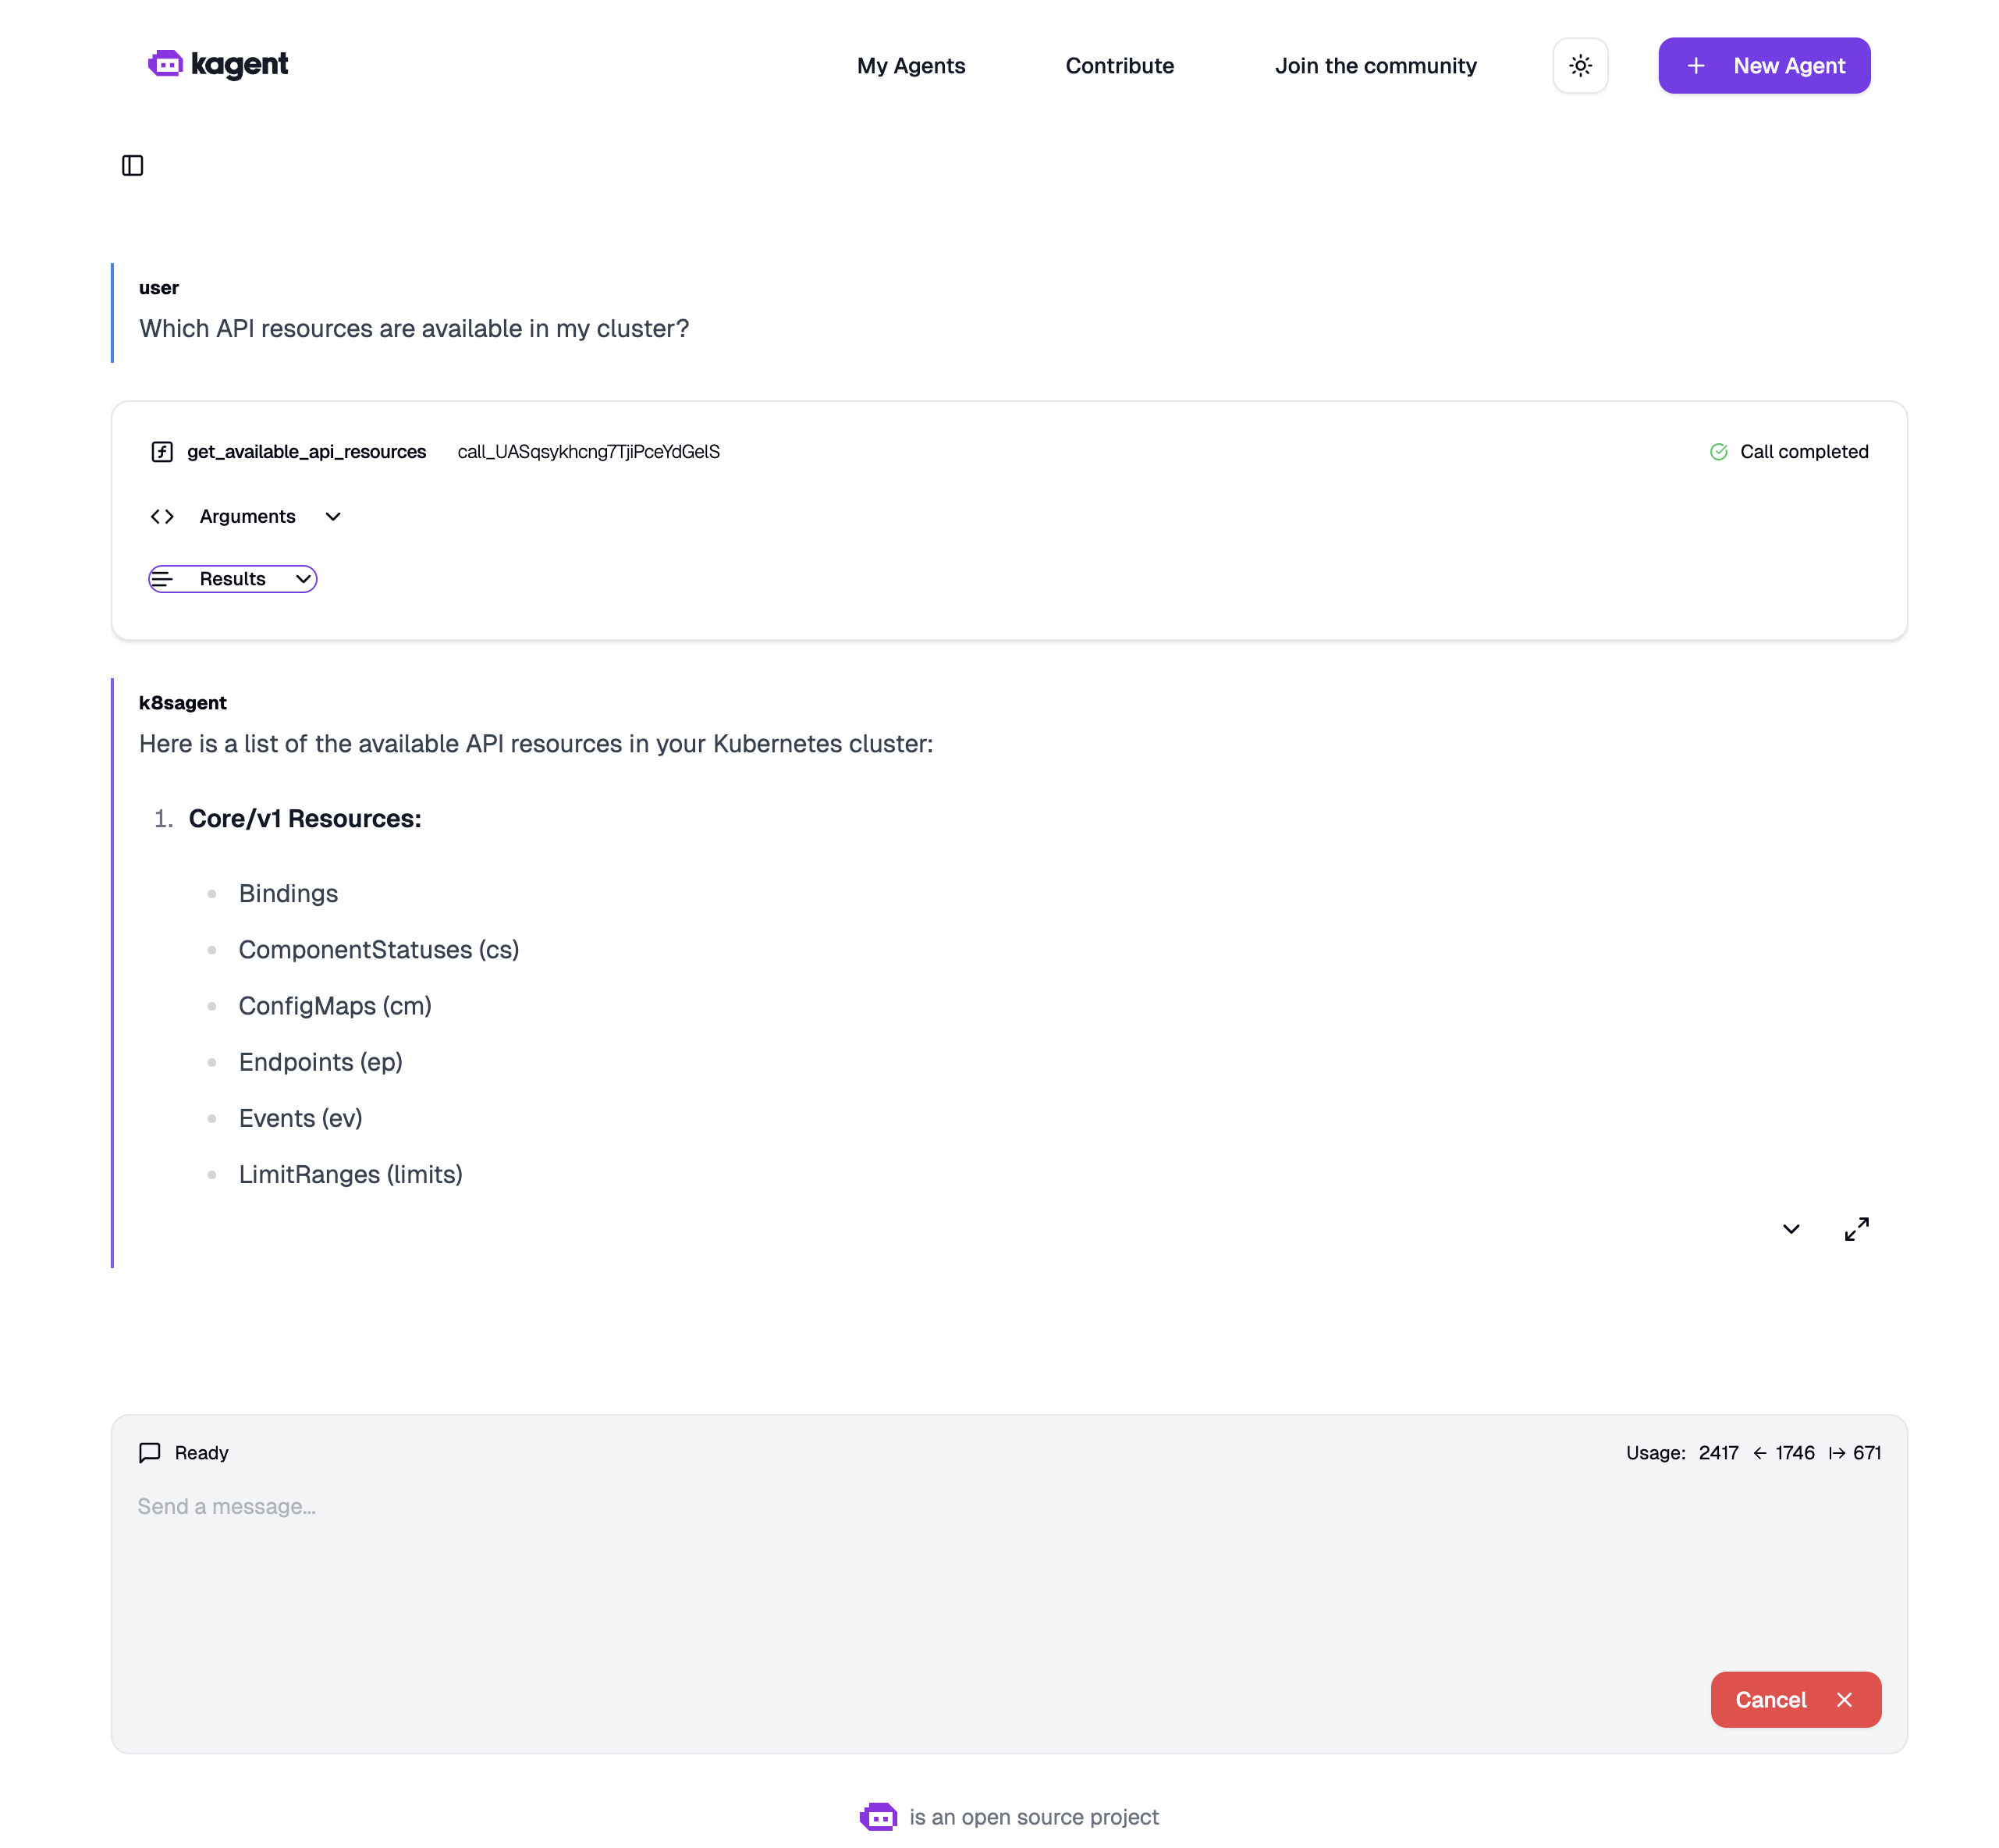Click the light/dark mode toggle sun icon
1999x1848 pixels.
(1581, 65)
